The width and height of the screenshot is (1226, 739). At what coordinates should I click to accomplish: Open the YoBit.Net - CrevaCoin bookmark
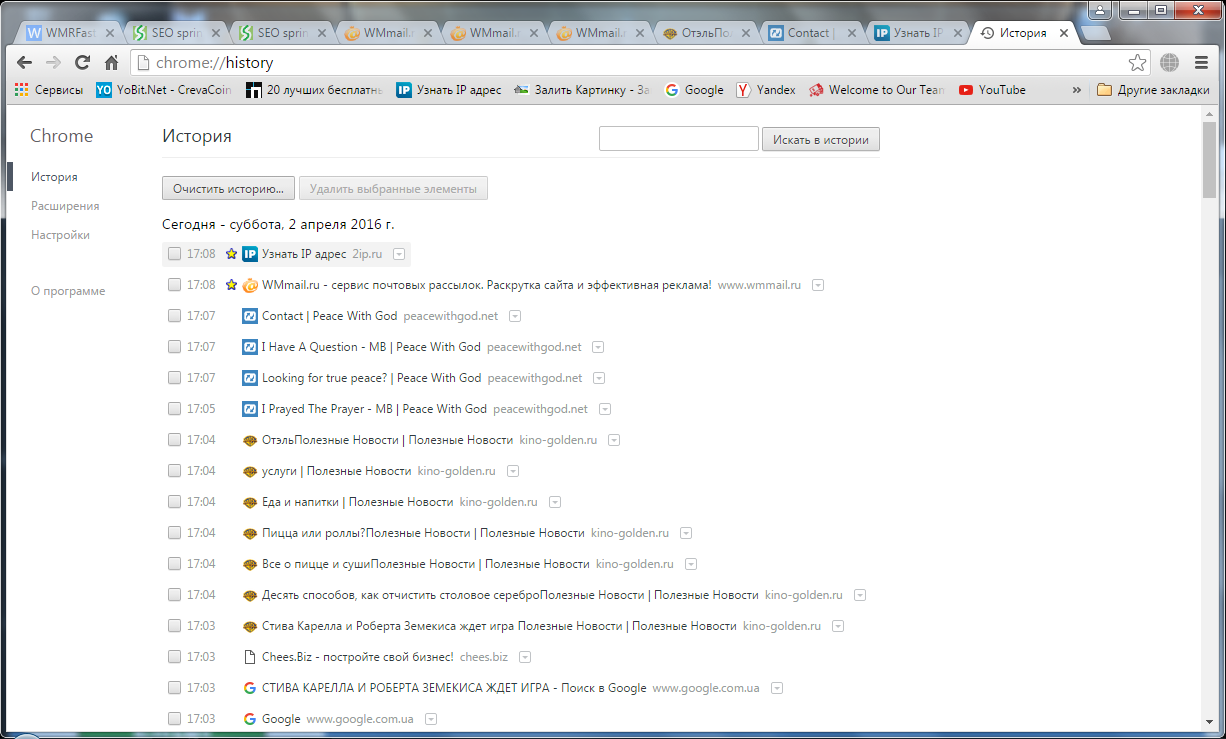pos(164,90)
